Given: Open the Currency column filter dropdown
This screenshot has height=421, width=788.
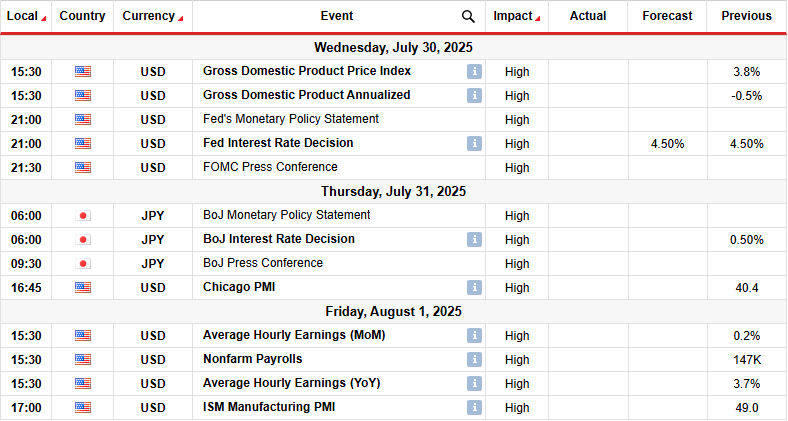Looking at the screenshot, I should click(180, 18).
